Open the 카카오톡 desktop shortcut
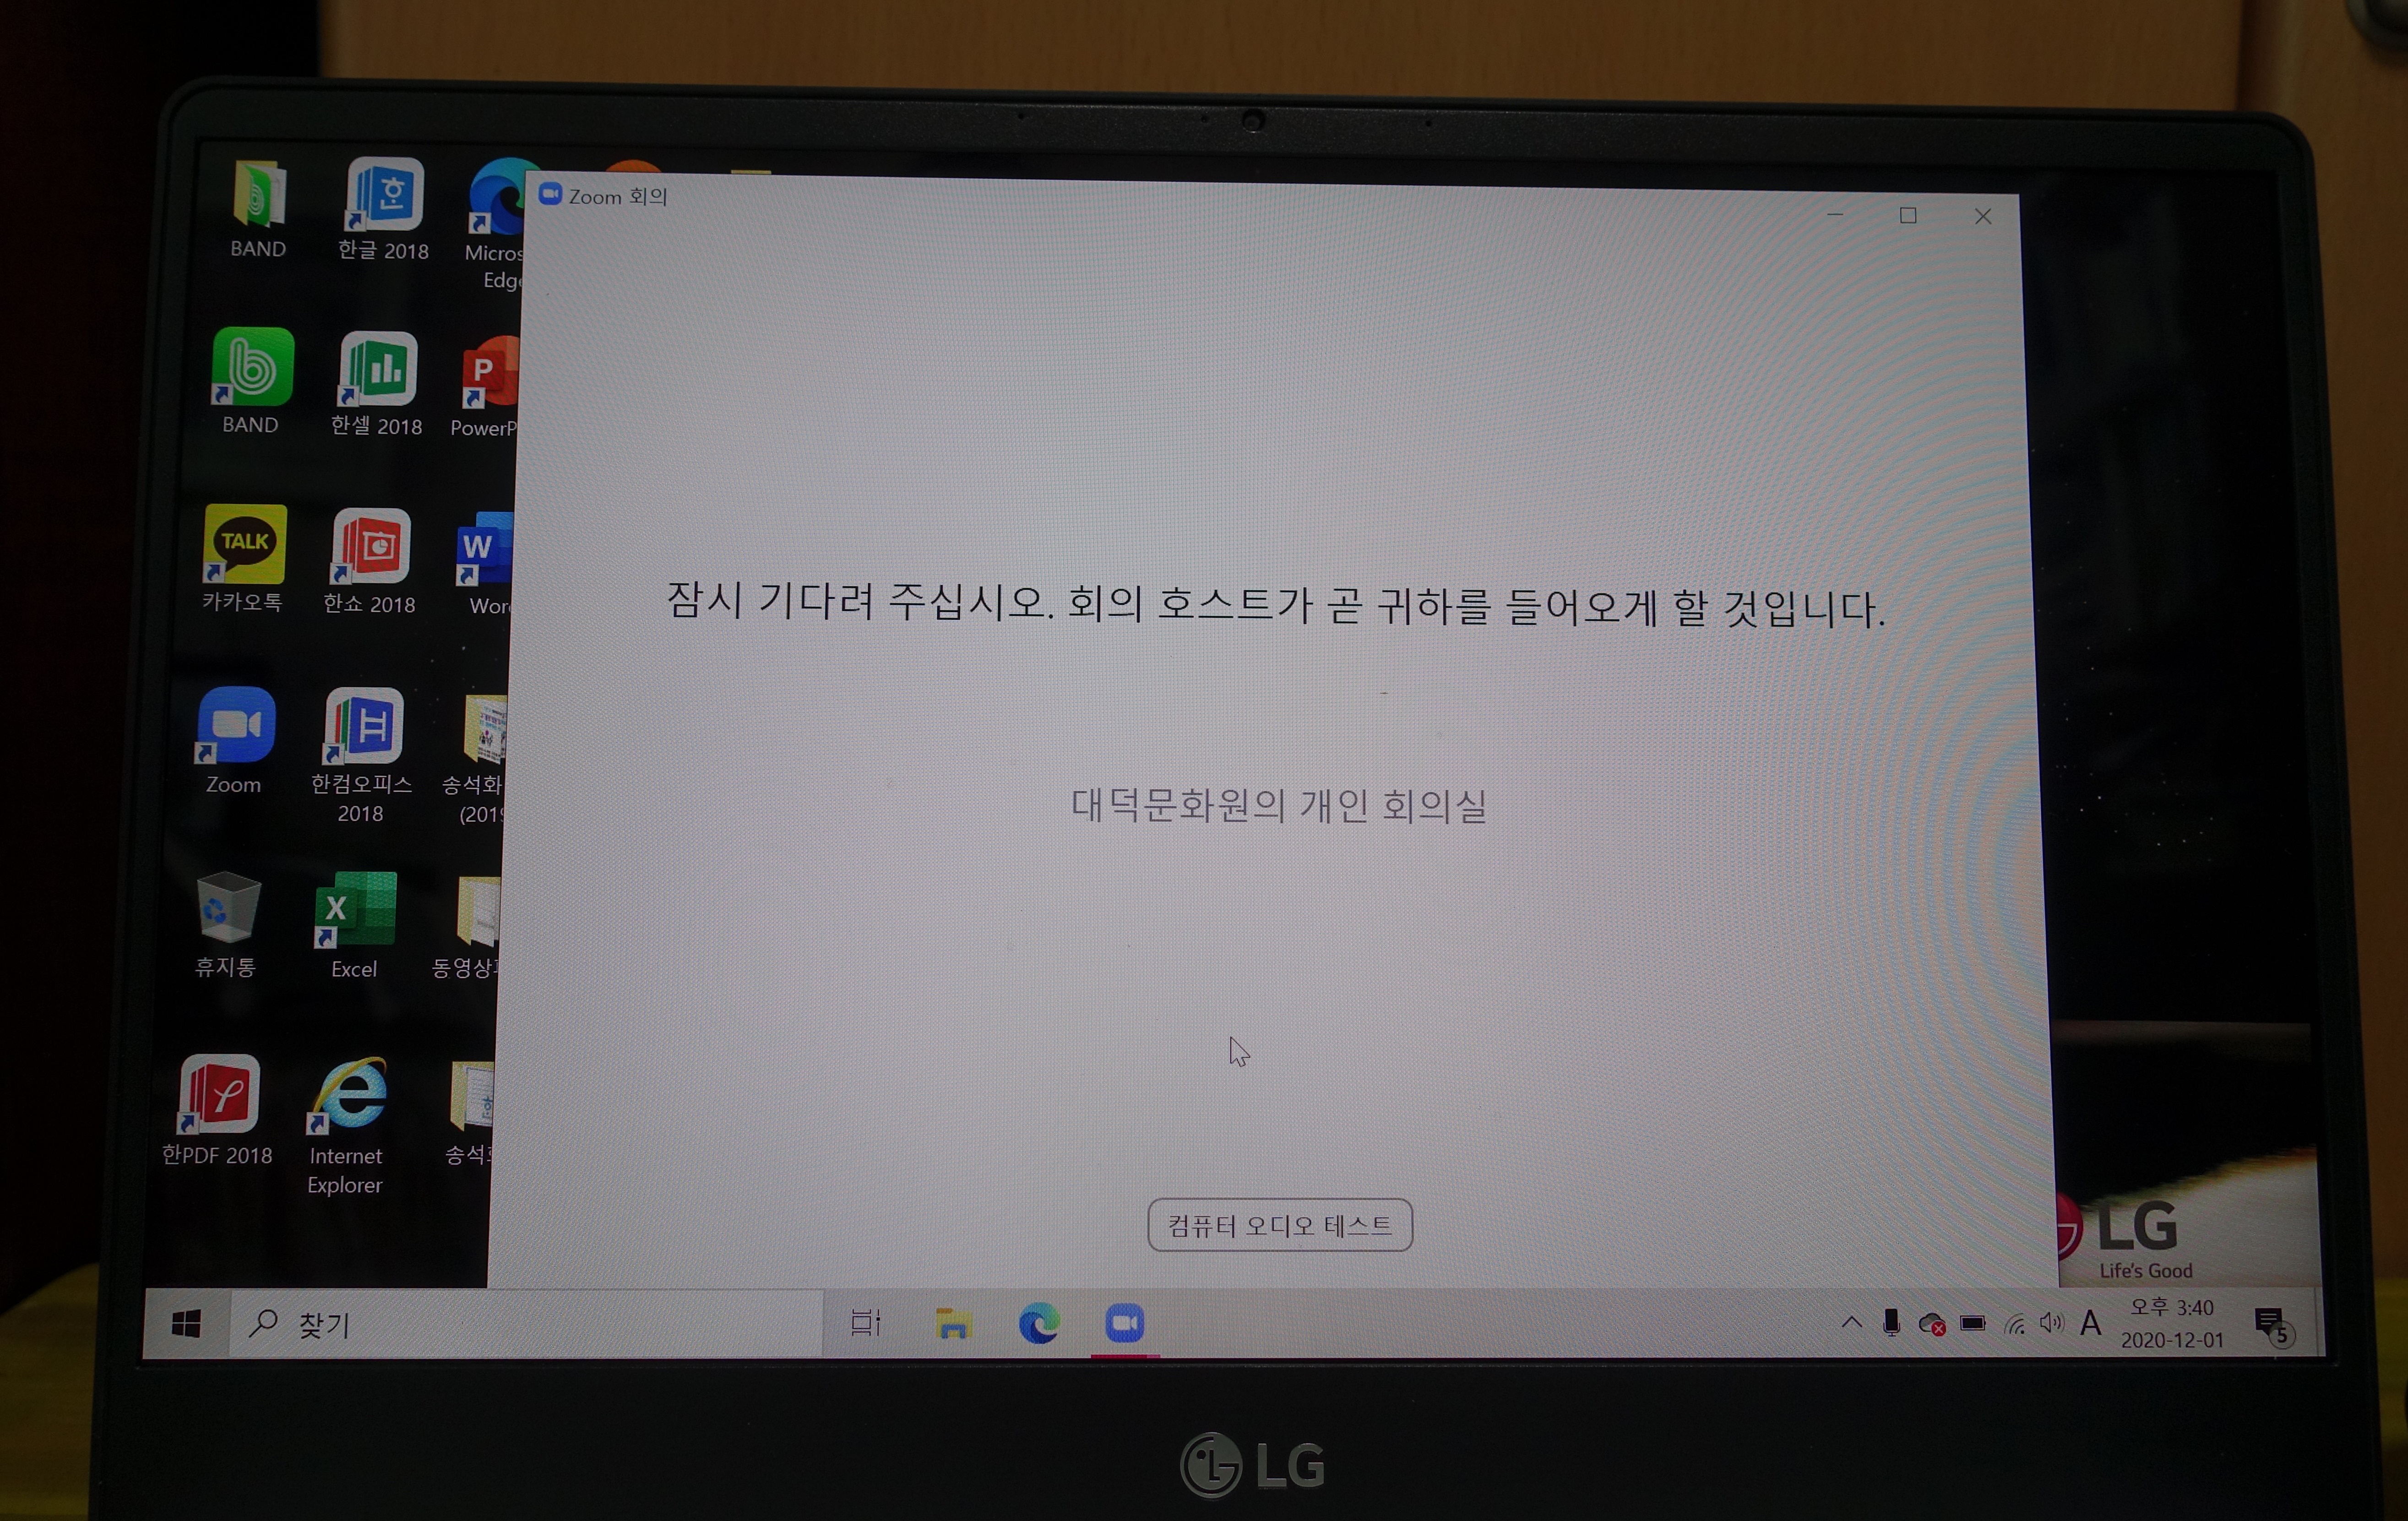2408x1521 pixels. click(243, 558)
